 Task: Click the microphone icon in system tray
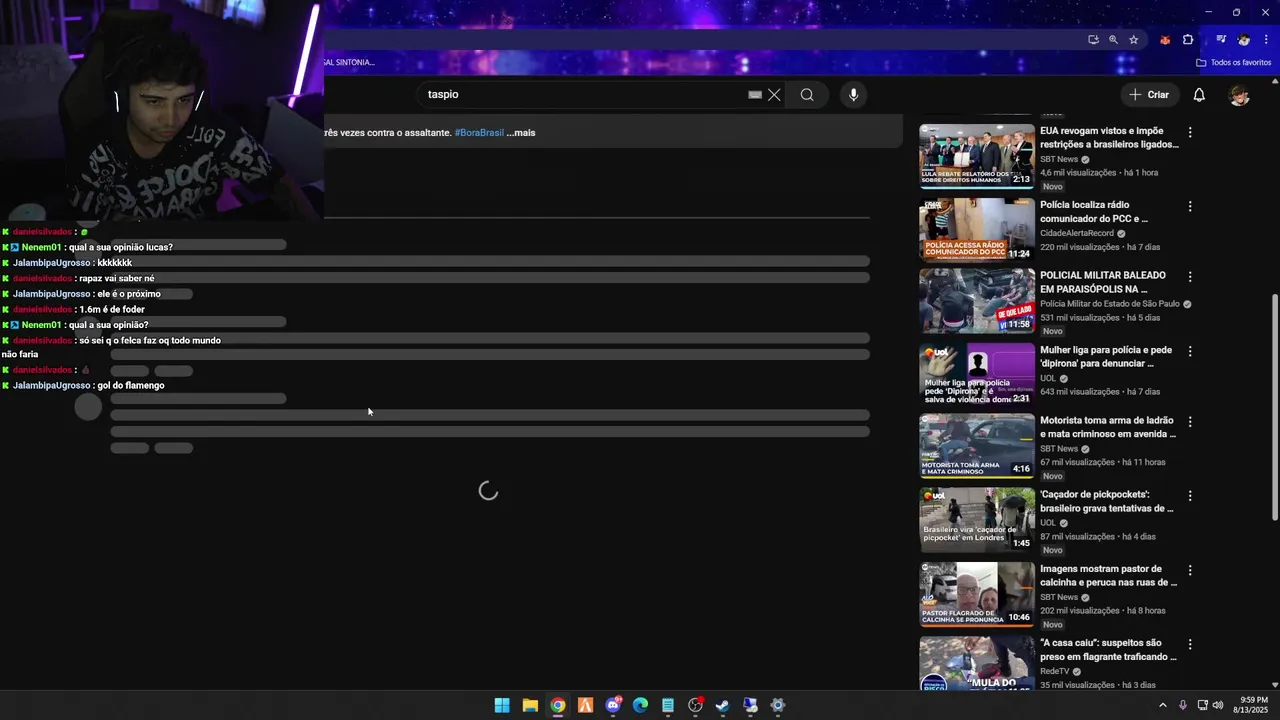point(1183,705)
